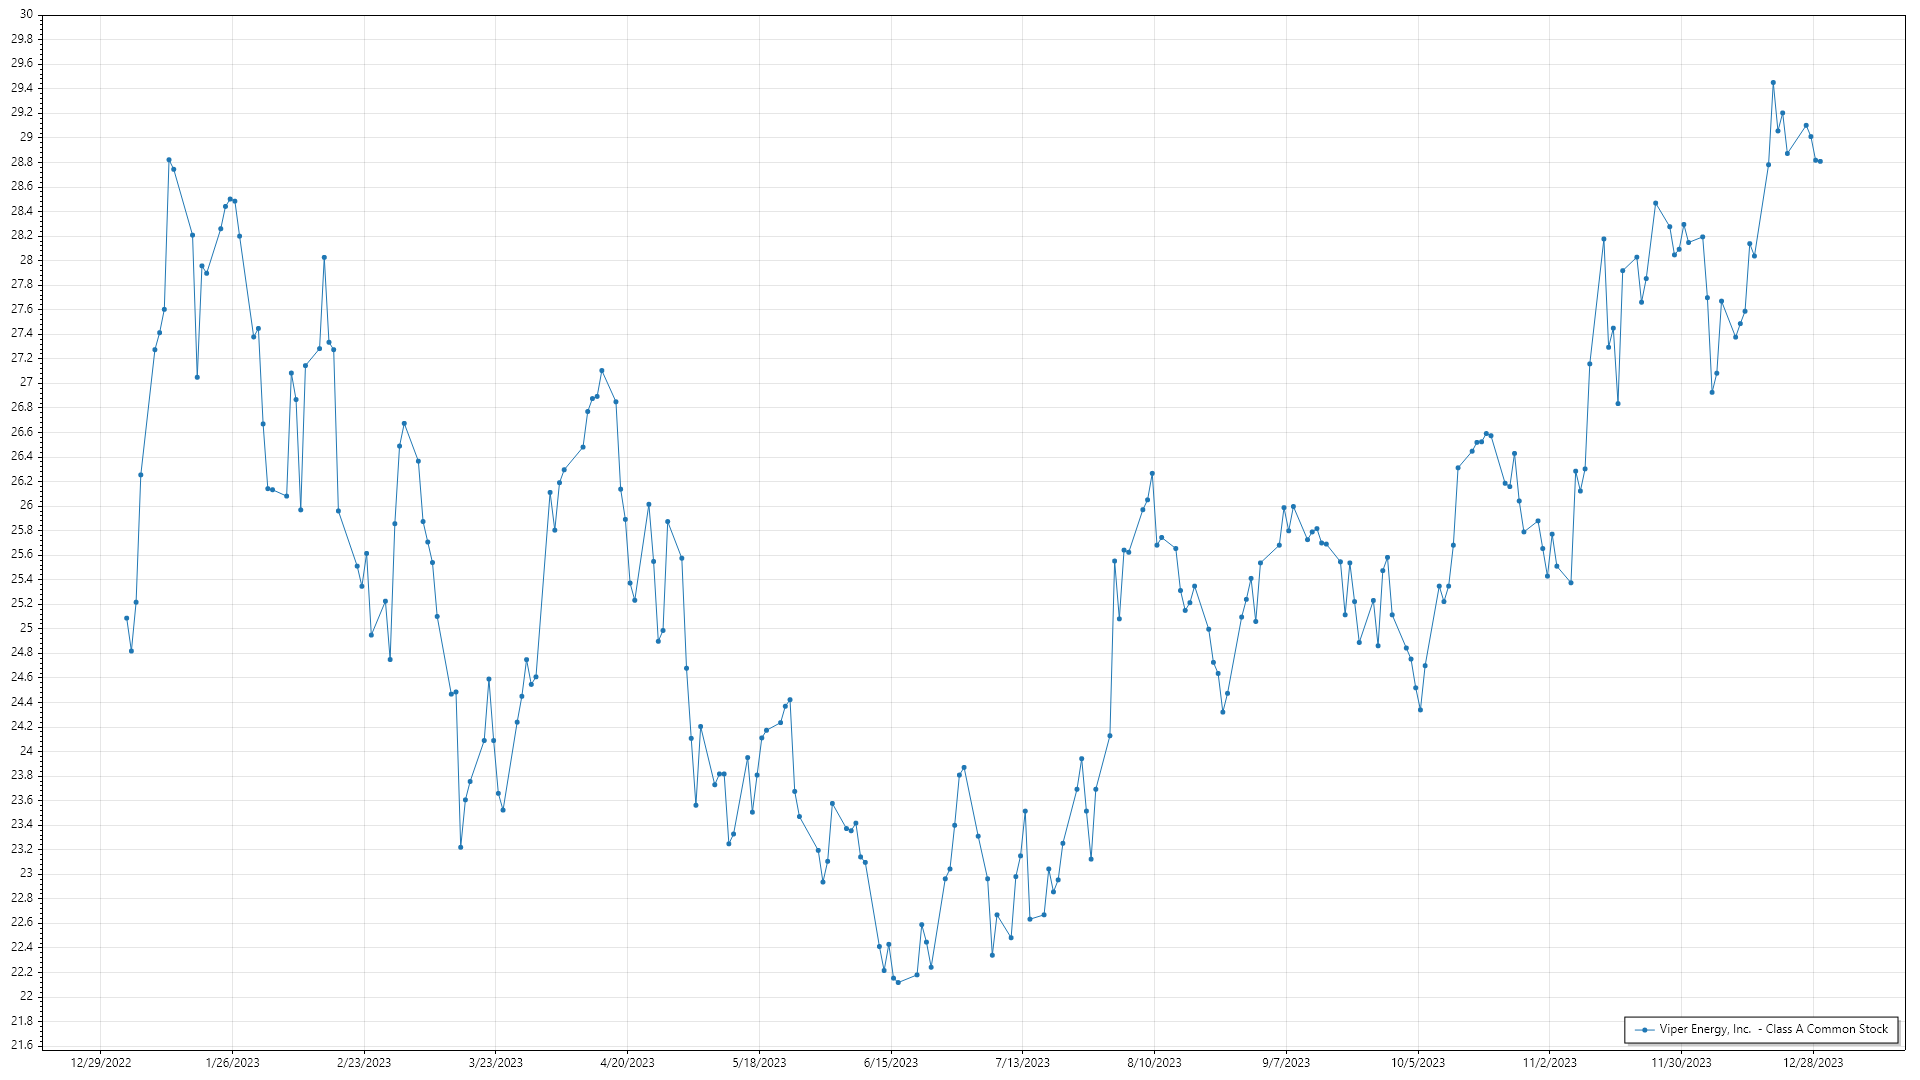This screenshot has width=1920, height=1080.
Task: Select the 7/13/2023 date on the axis
Action: coord(1022,1062)
